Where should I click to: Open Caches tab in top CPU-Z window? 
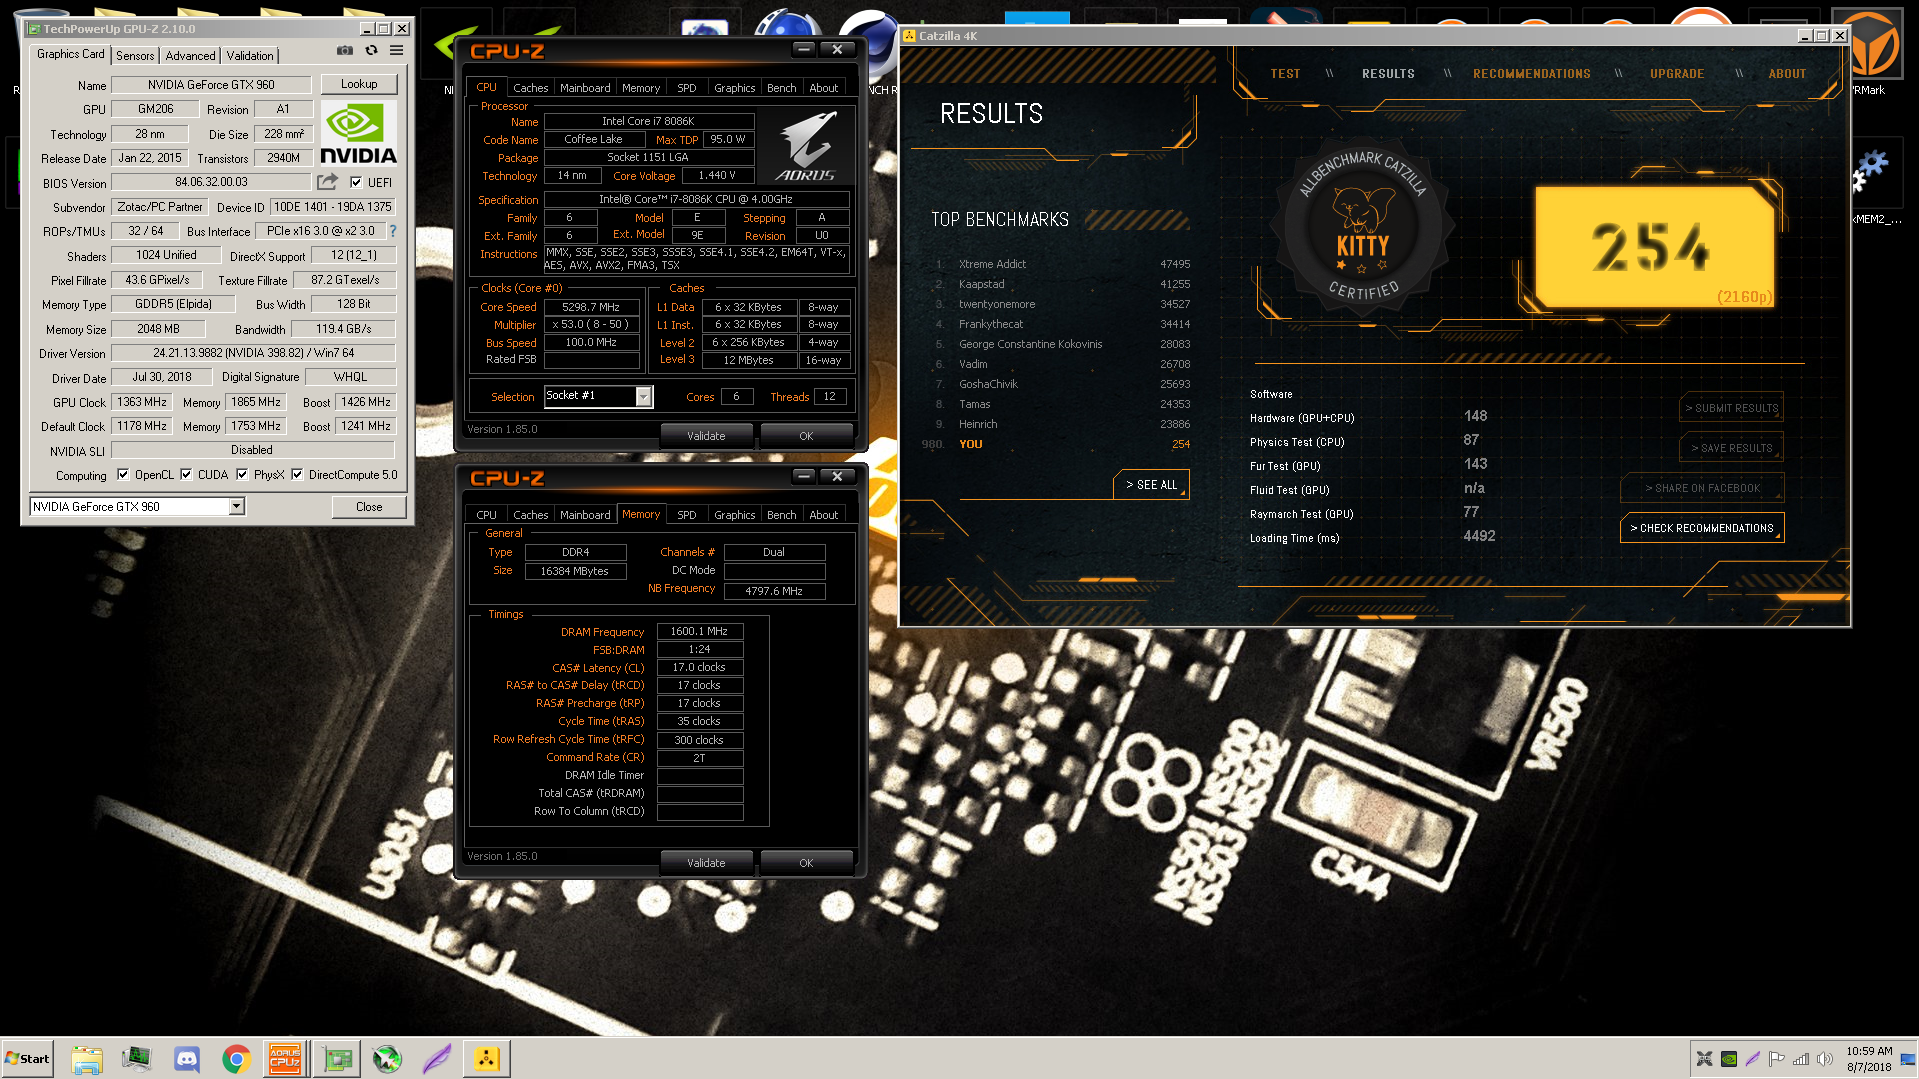click(530, 88)
